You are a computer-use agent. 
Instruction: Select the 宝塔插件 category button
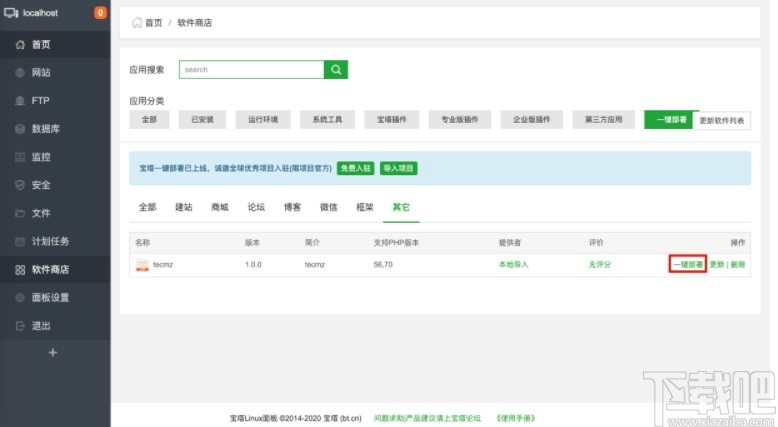[391, 120]
